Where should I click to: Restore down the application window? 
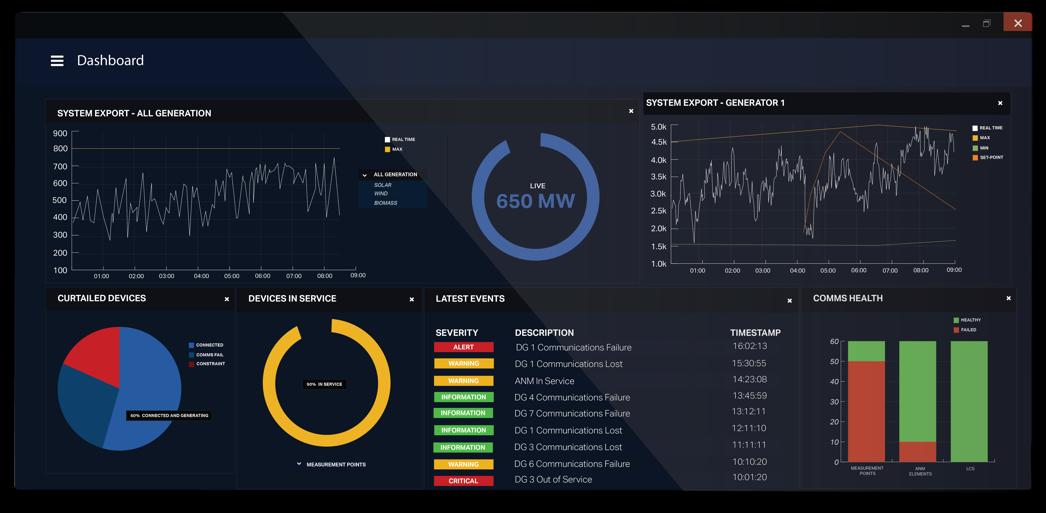pos(987,23)
